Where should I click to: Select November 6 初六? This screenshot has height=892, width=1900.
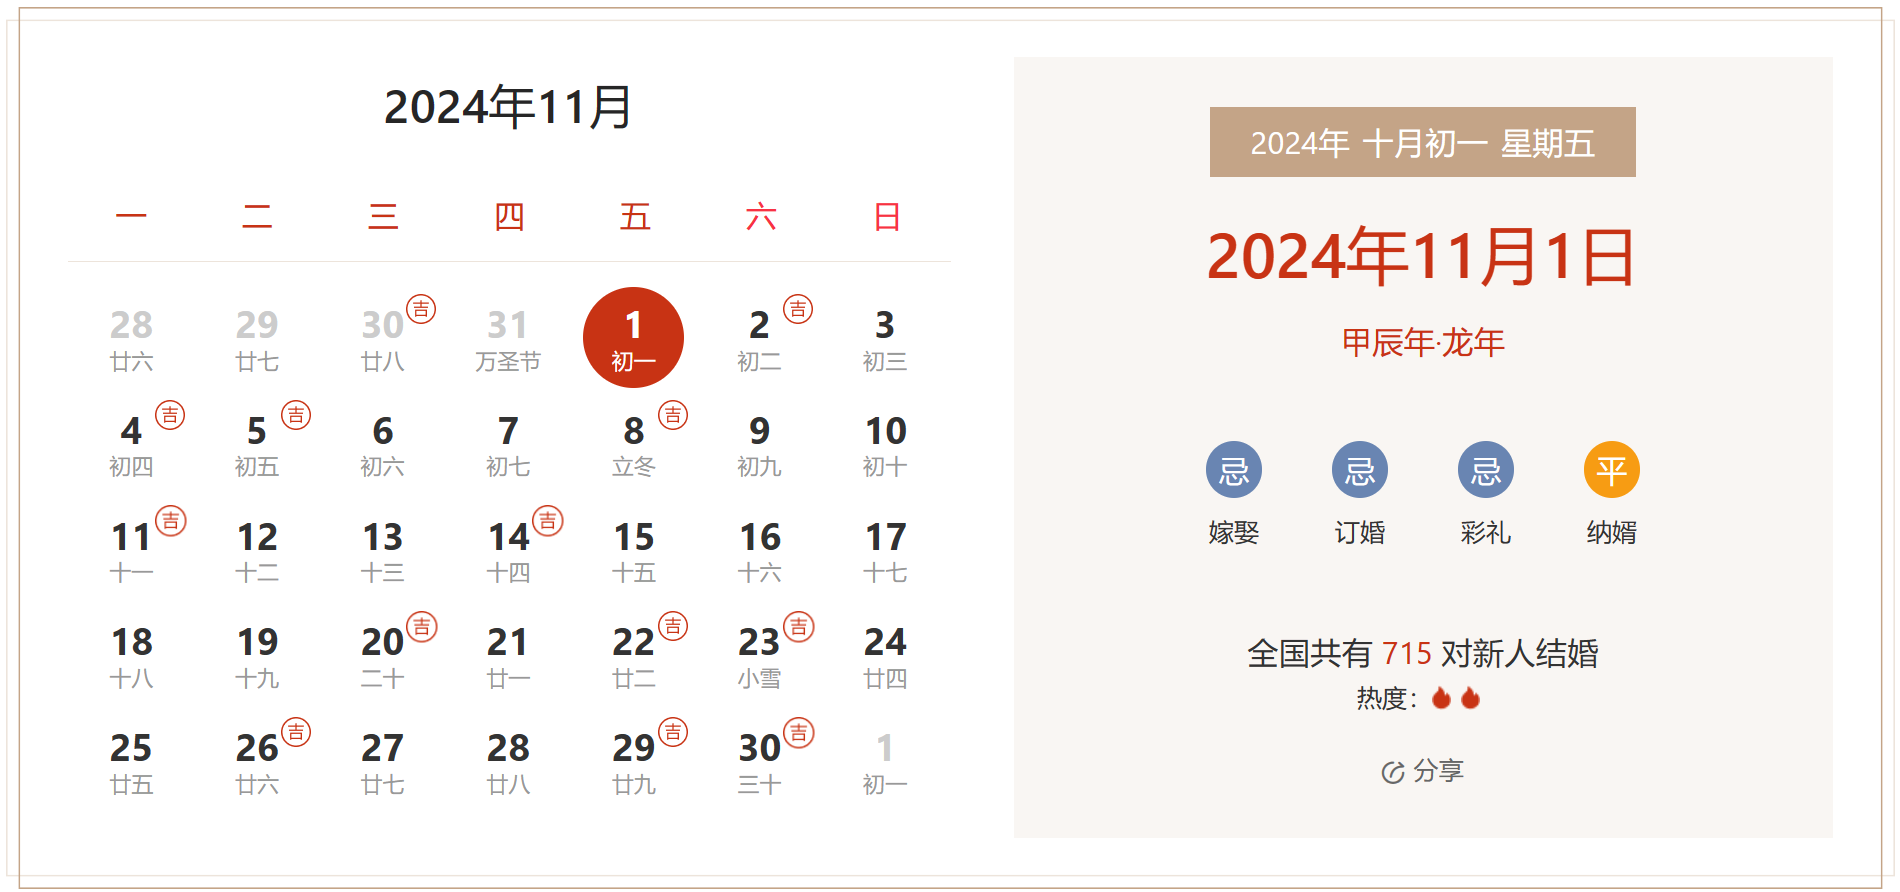pos(382,446)
